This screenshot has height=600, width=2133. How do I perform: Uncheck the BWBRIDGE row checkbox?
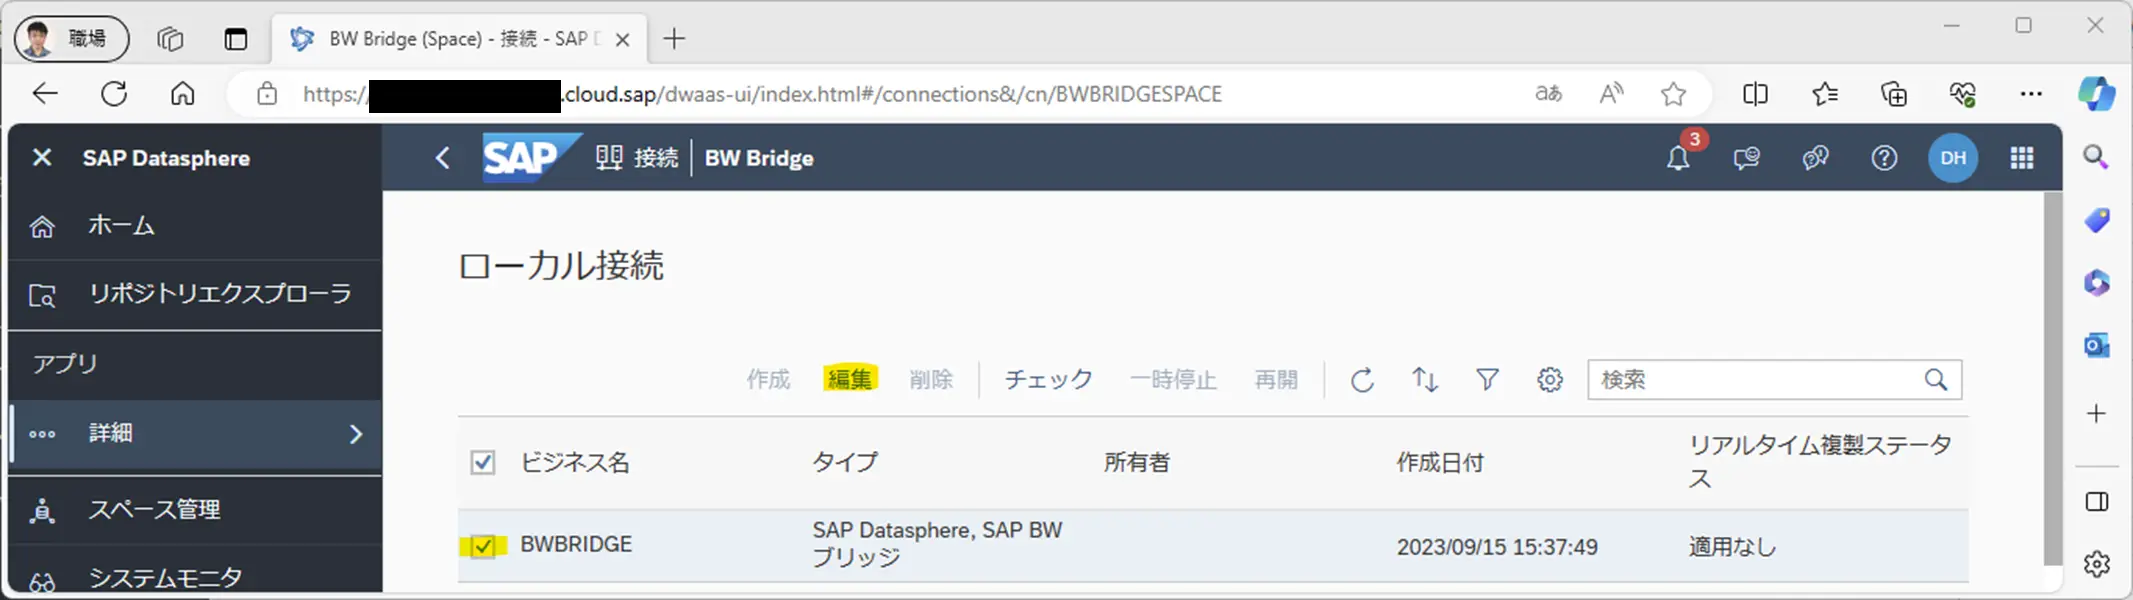tap(483, 546)
